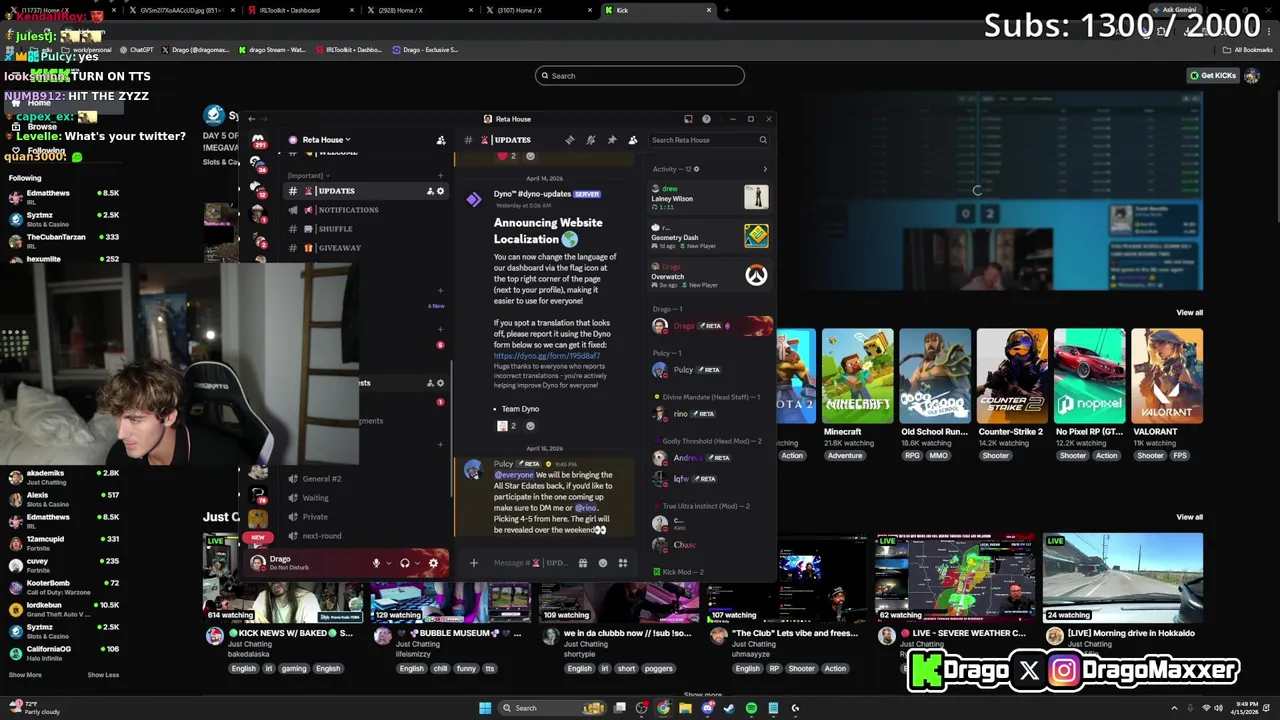Open emoji picker in message bar
This screenshot has width=1280, height=720.
click(603, 563)
